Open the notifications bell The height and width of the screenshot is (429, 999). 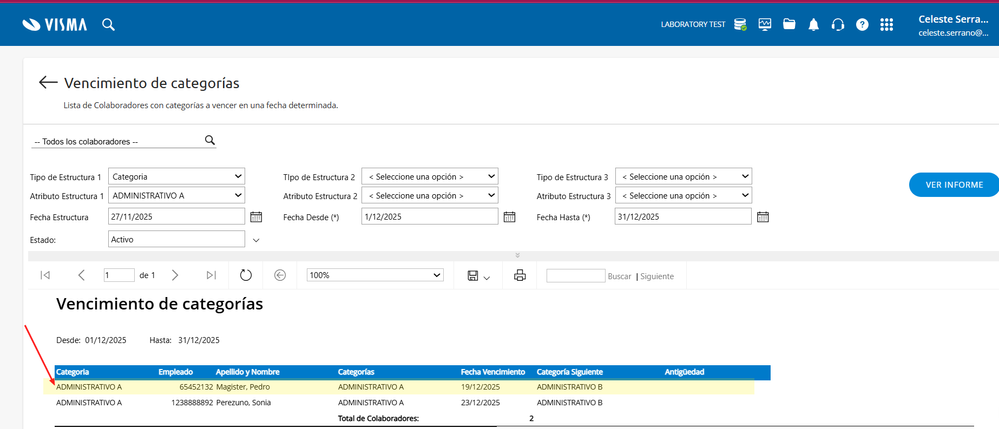pos(813,25)
